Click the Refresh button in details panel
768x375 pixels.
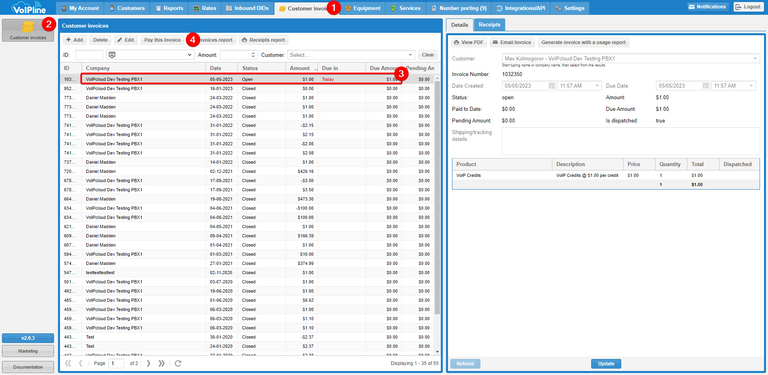coord(465,364)
